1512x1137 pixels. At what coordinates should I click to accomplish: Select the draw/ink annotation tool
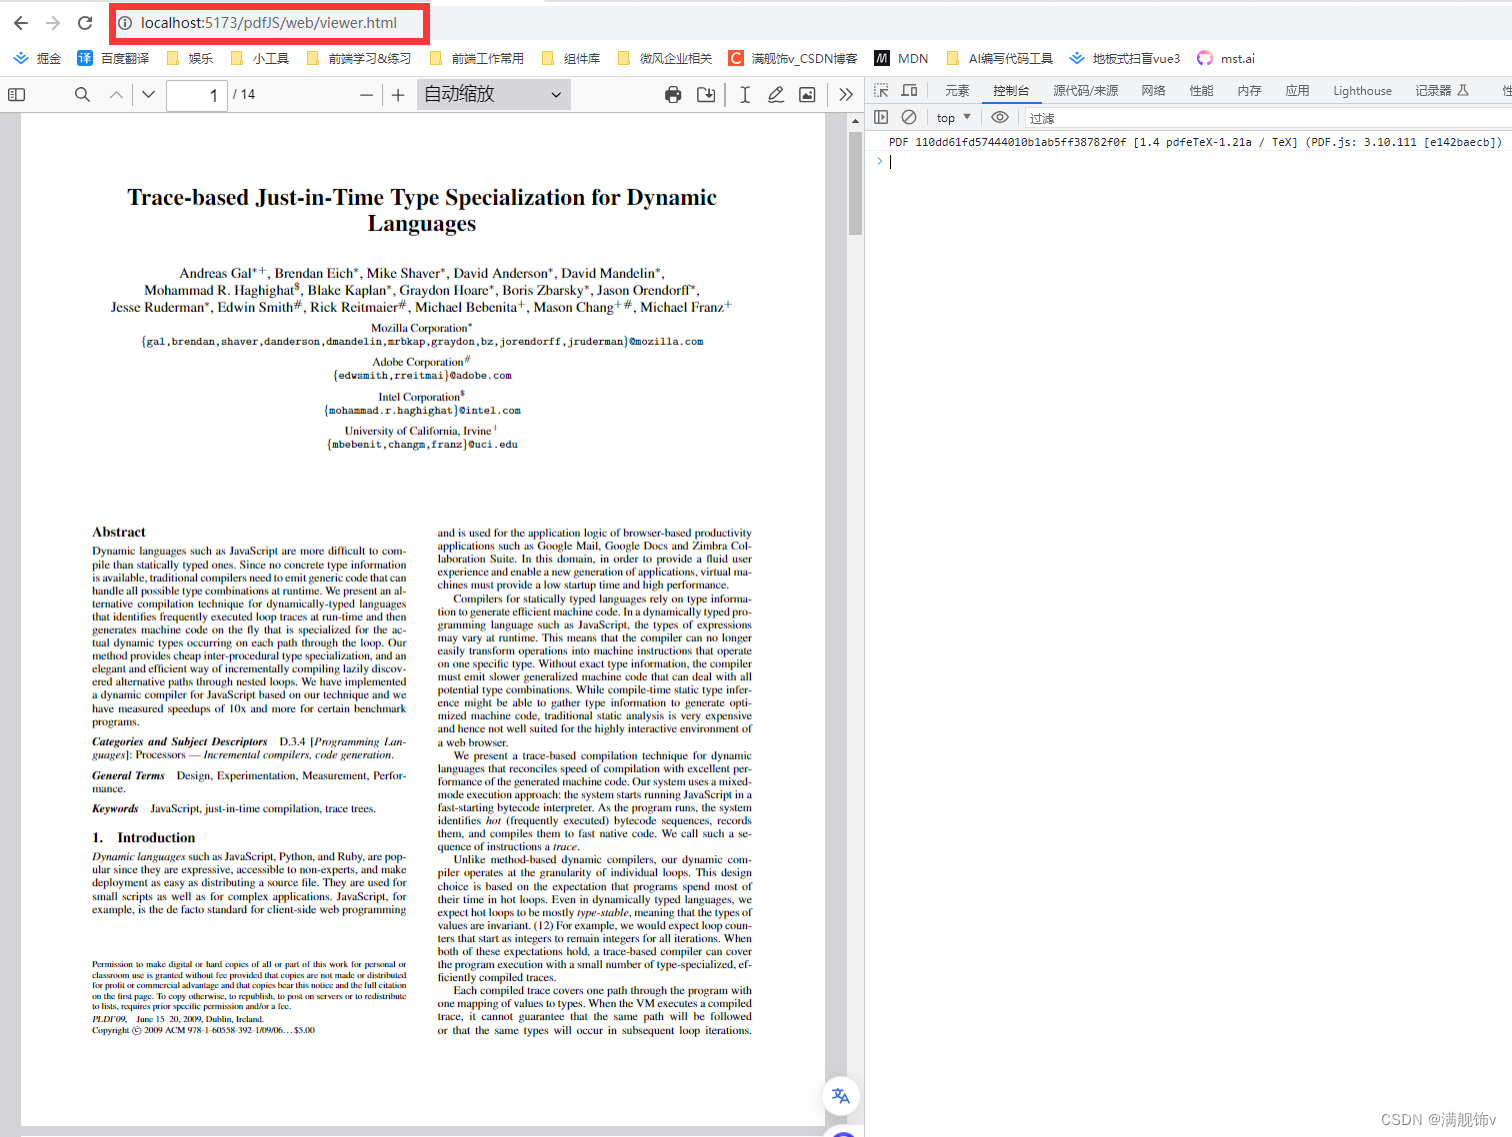[776, 94]
